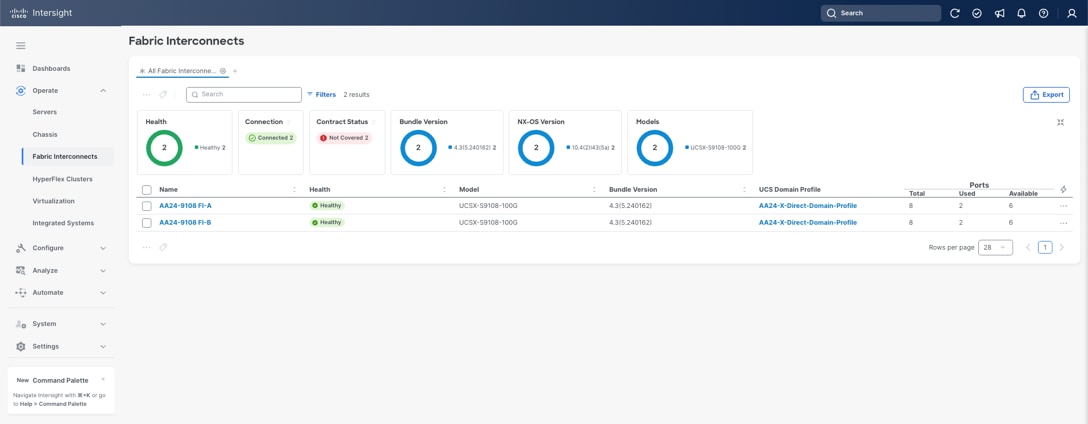This screenshot has width=1088, height=424.
Task: Click the lightning bolt column settings icon
Action: (1064, 189)
